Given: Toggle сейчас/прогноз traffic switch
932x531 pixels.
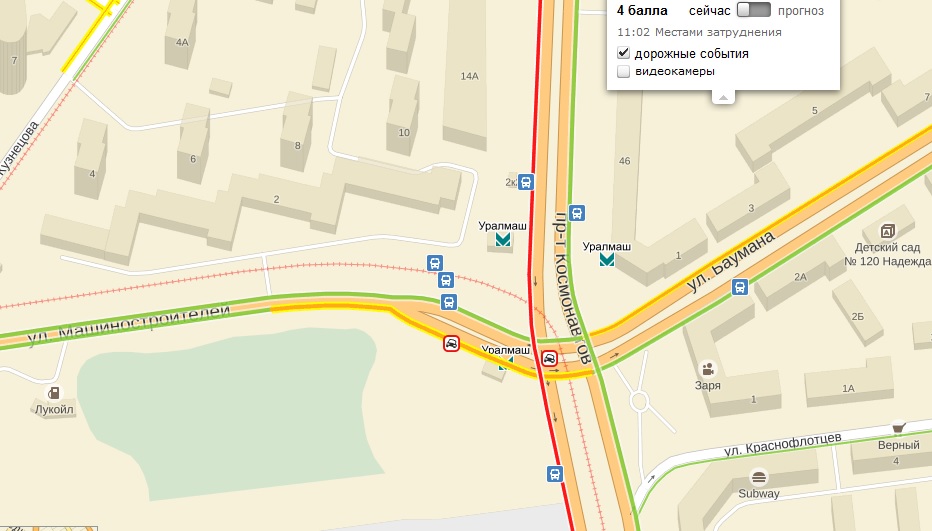Looking at the screenshot, I should (x=754, y=10).
